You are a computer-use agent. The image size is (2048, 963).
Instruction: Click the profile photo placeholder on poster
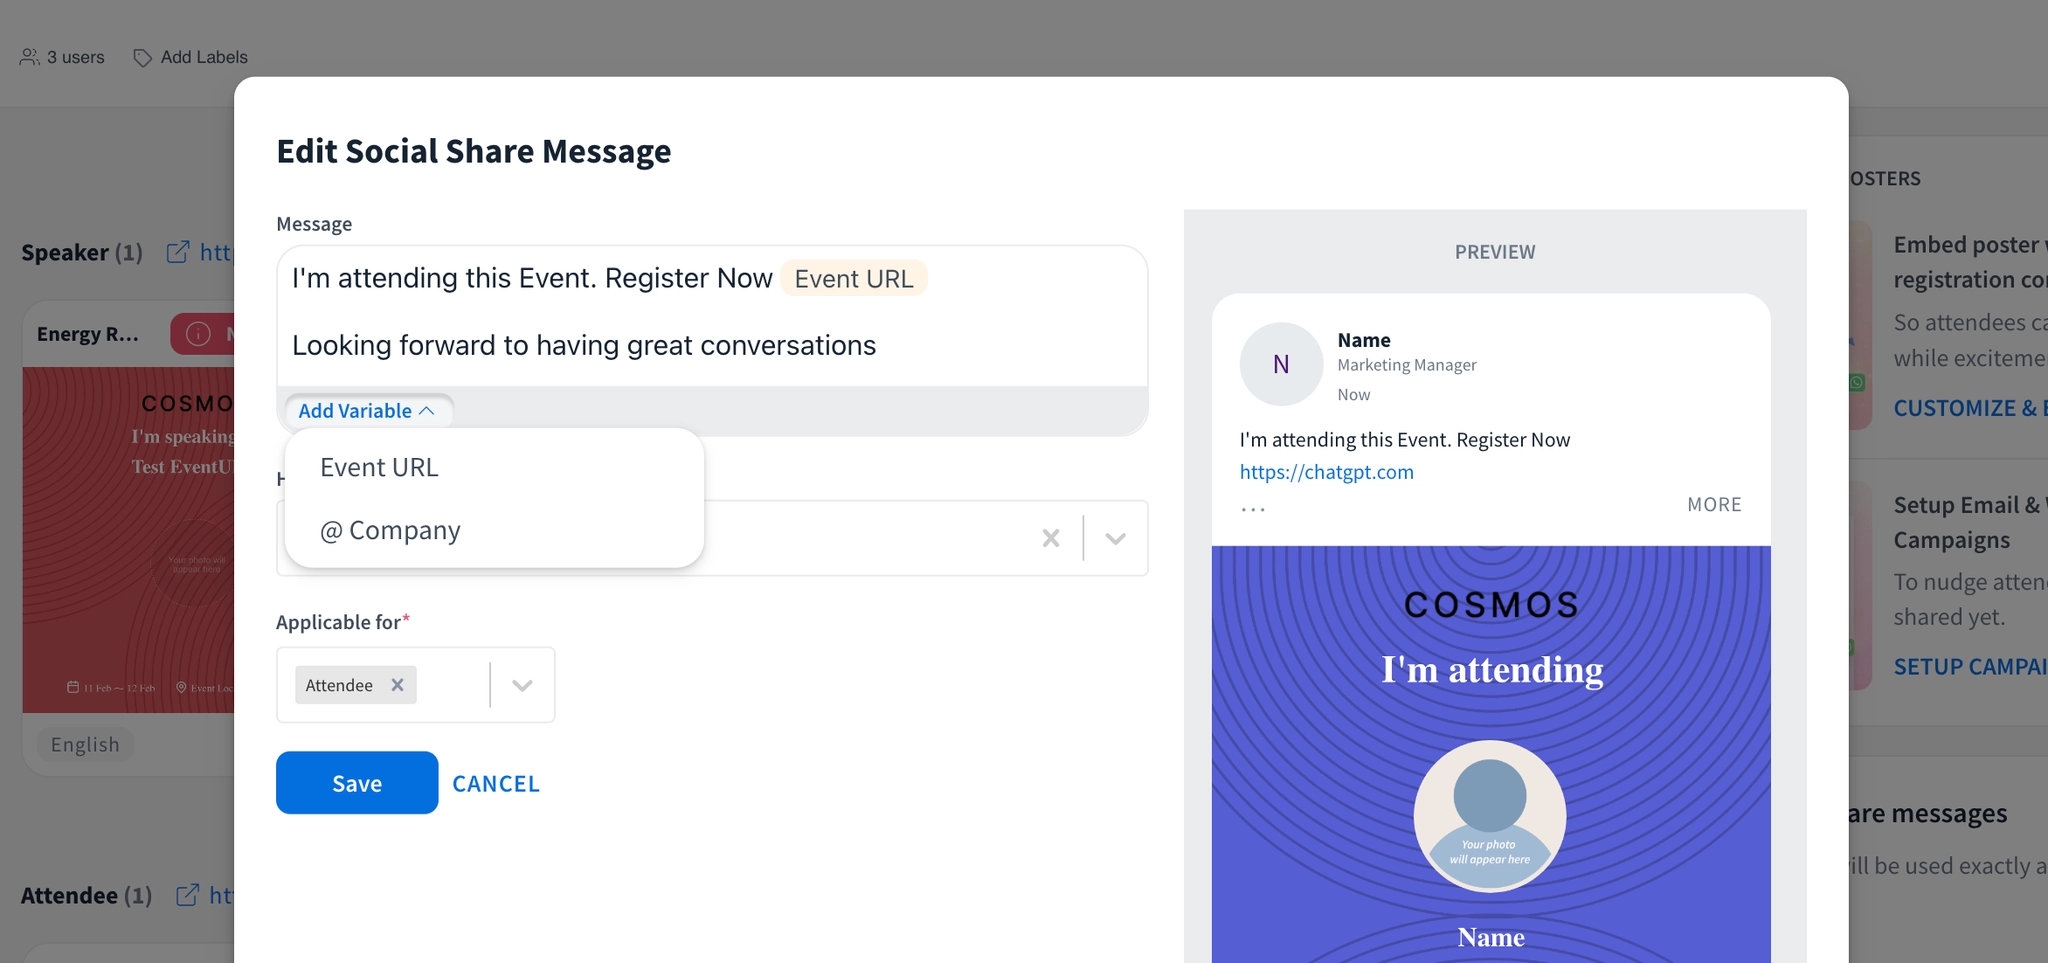pyautogui.click(x=1489, y=815)
